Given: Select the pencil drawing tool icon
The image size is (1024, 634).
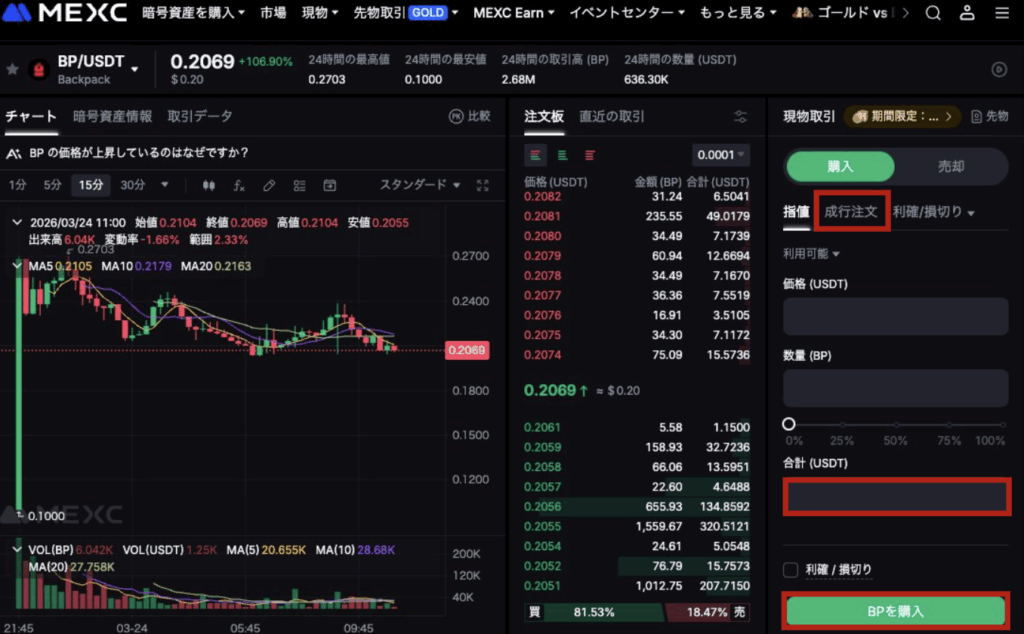Looking at the screenshot, I should tap(269, 185).
